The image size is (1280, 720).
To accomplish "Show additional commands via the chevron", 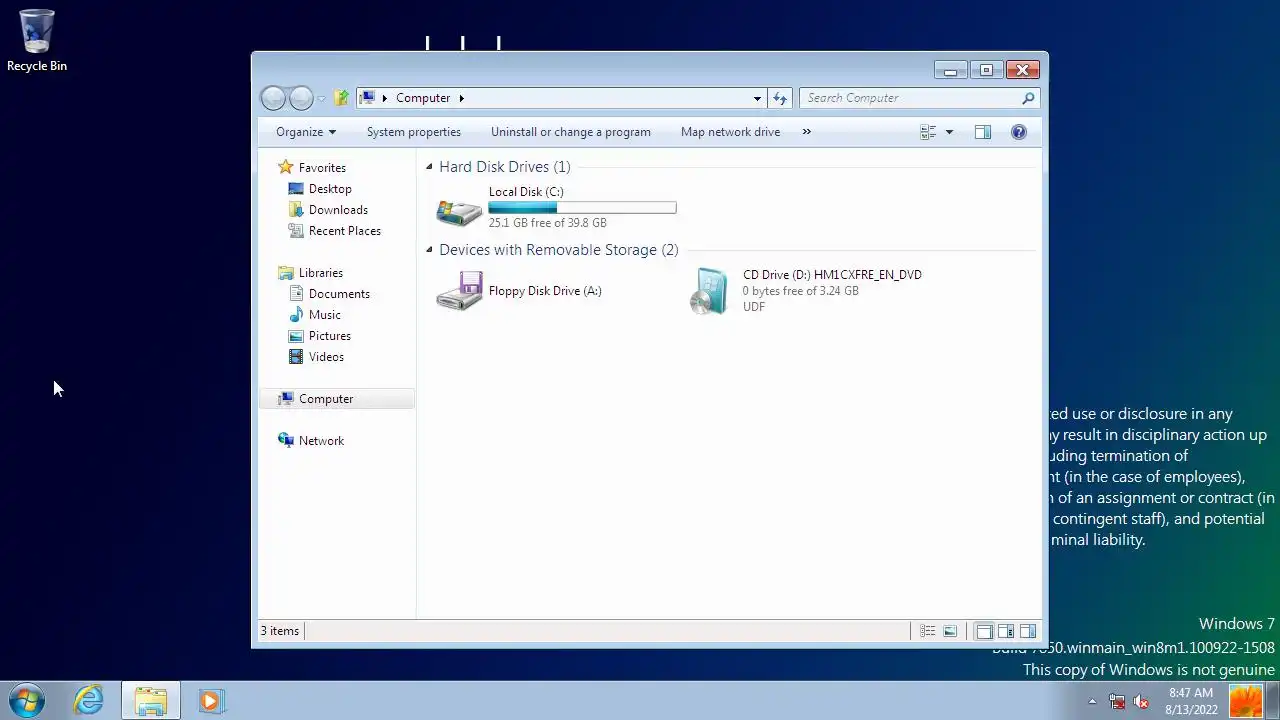I will [806, 132].
